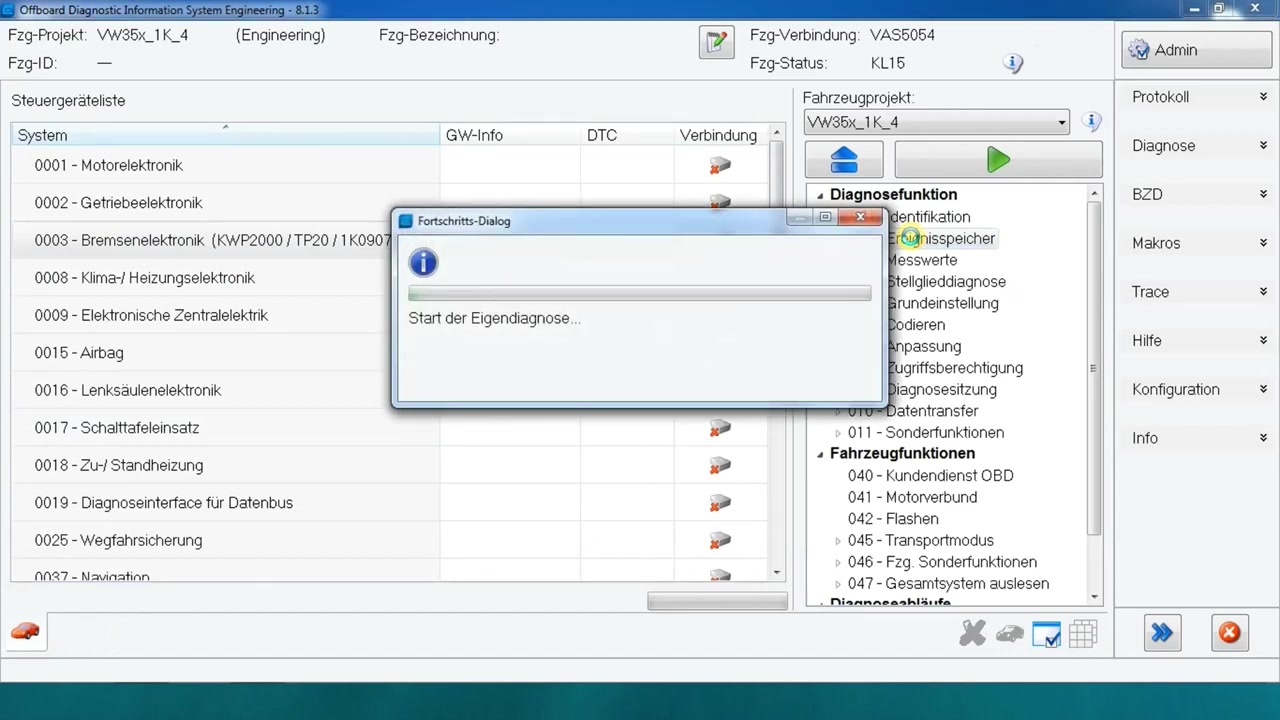Click the gray car icon in bottom toolbar
The image size is (1280, 720).
coord(1010,634)
